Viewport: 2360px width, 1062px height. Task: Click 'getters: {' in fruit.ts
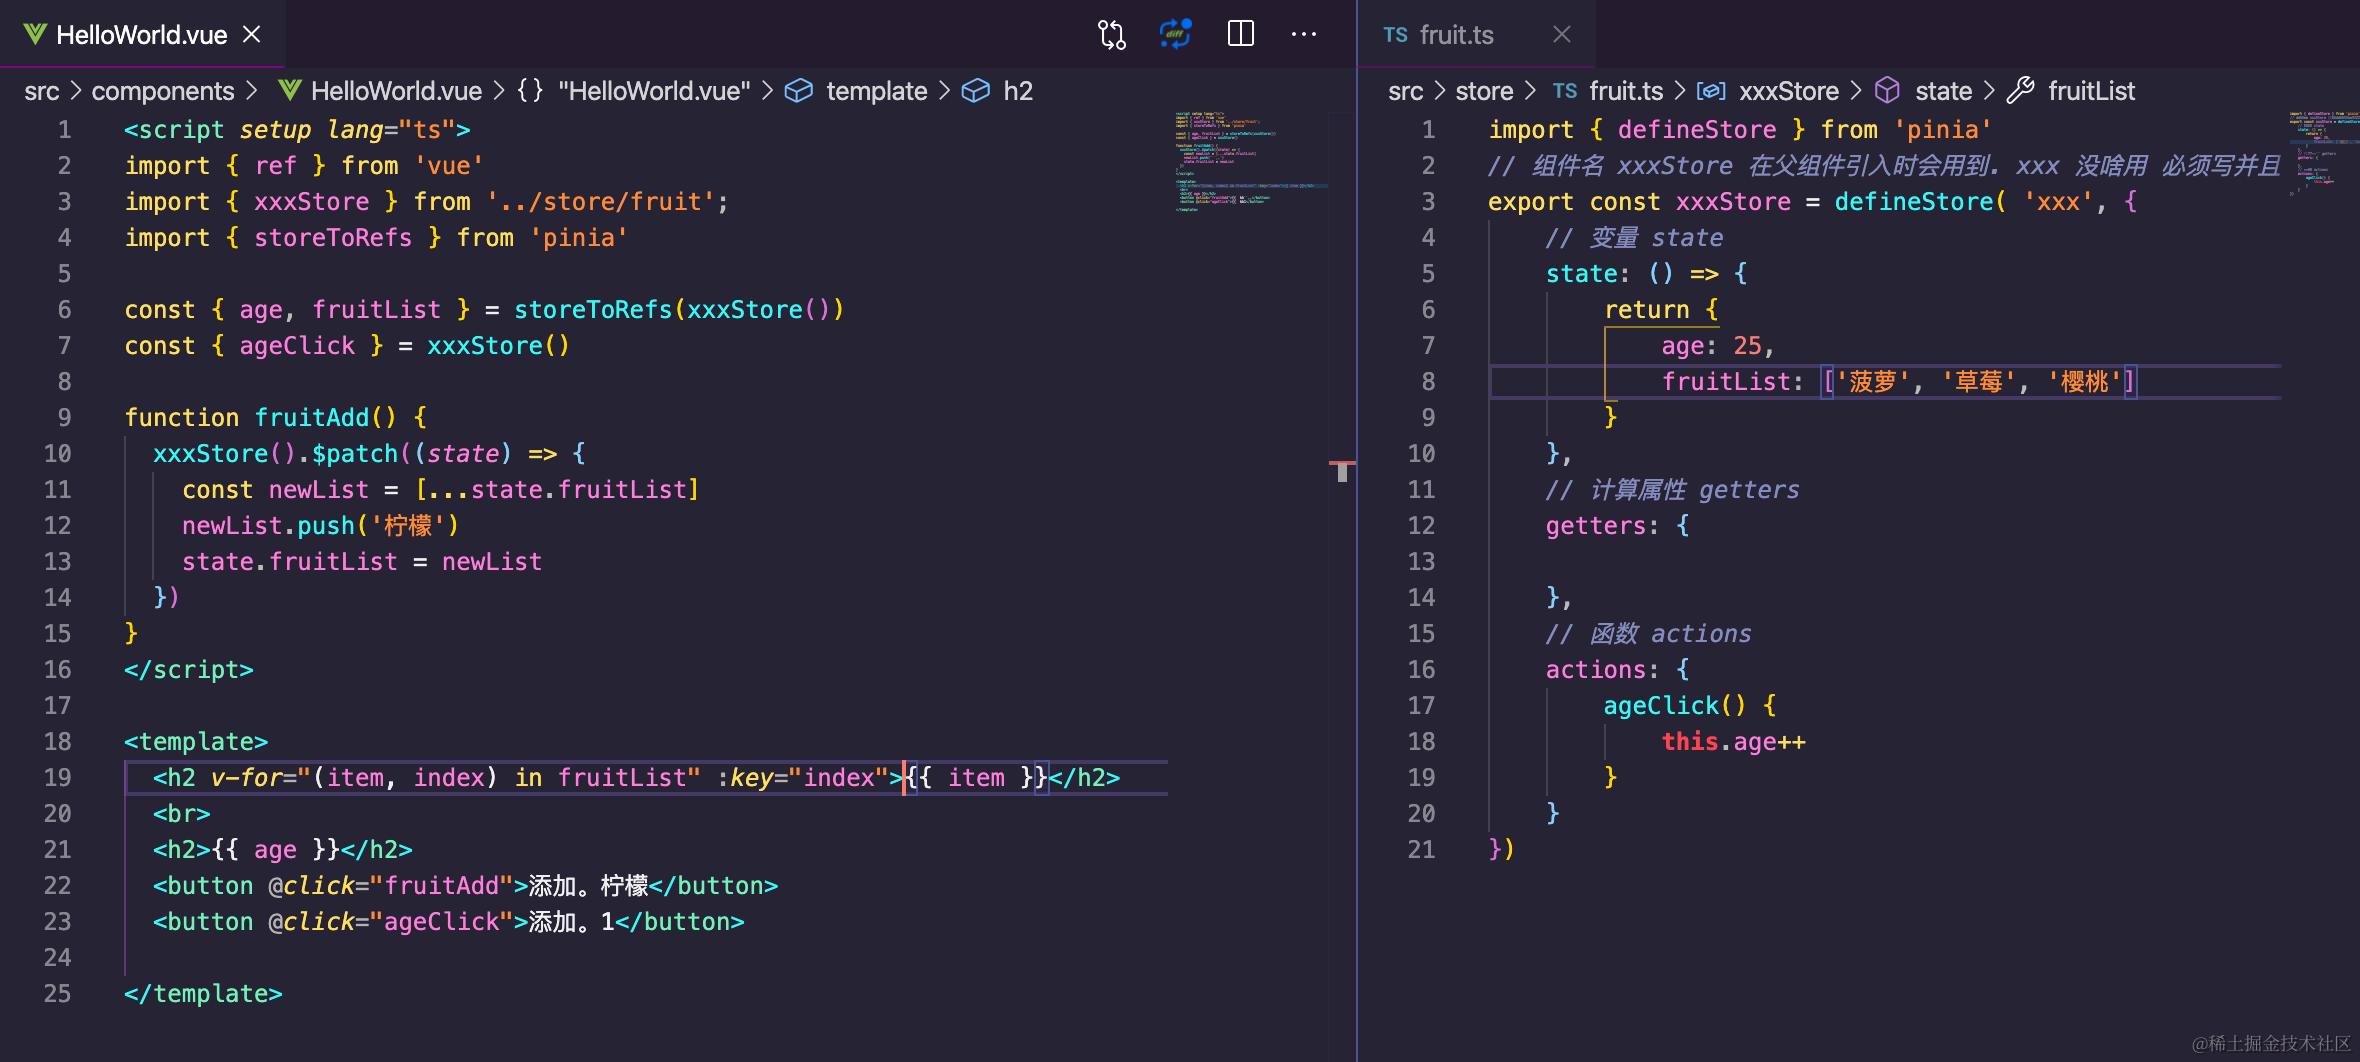[x=1617, y=525]
